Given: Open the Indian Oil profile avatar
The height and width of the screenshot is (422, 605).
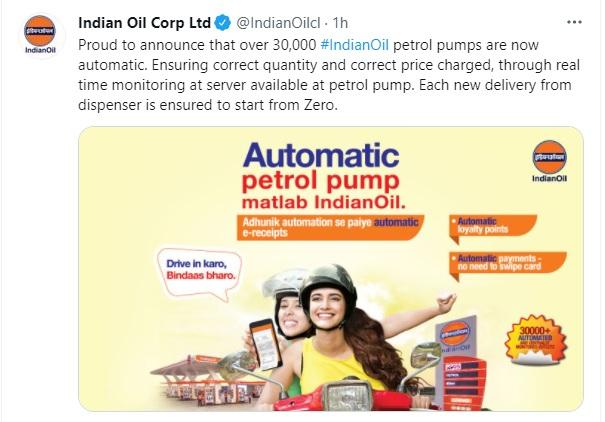Looking at the screenshot, I should click(40, 35).
